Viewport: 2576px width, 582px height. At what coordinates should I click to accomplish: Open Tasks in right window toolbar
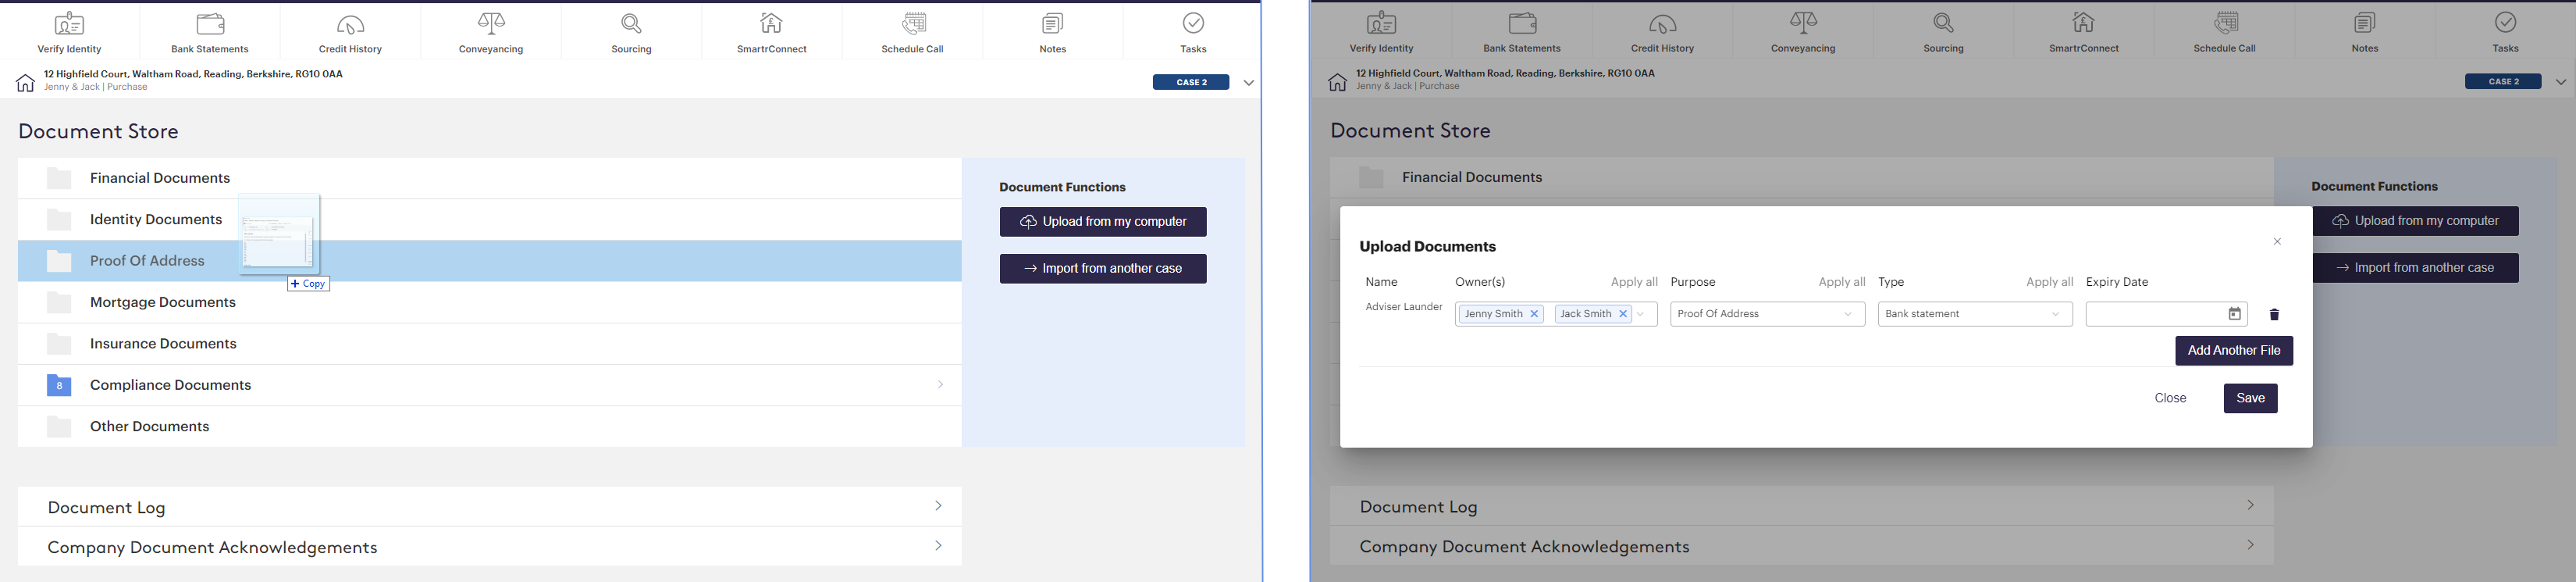[2505, 32]
